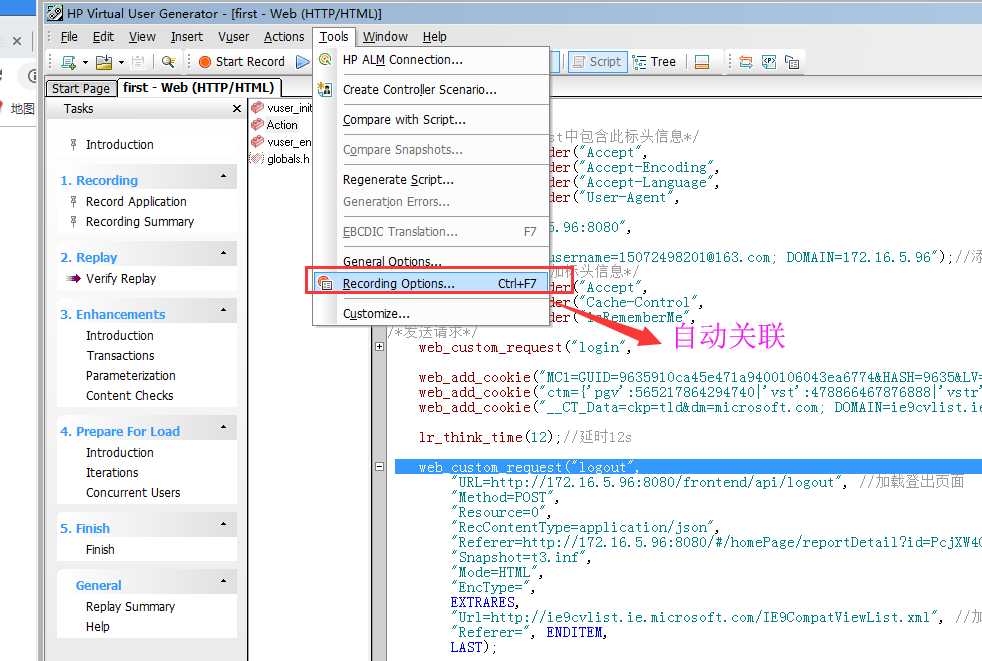Switch to Script view
Image resolution: width=982 pixels, height=661 pixels.
[x=597, y=61]
